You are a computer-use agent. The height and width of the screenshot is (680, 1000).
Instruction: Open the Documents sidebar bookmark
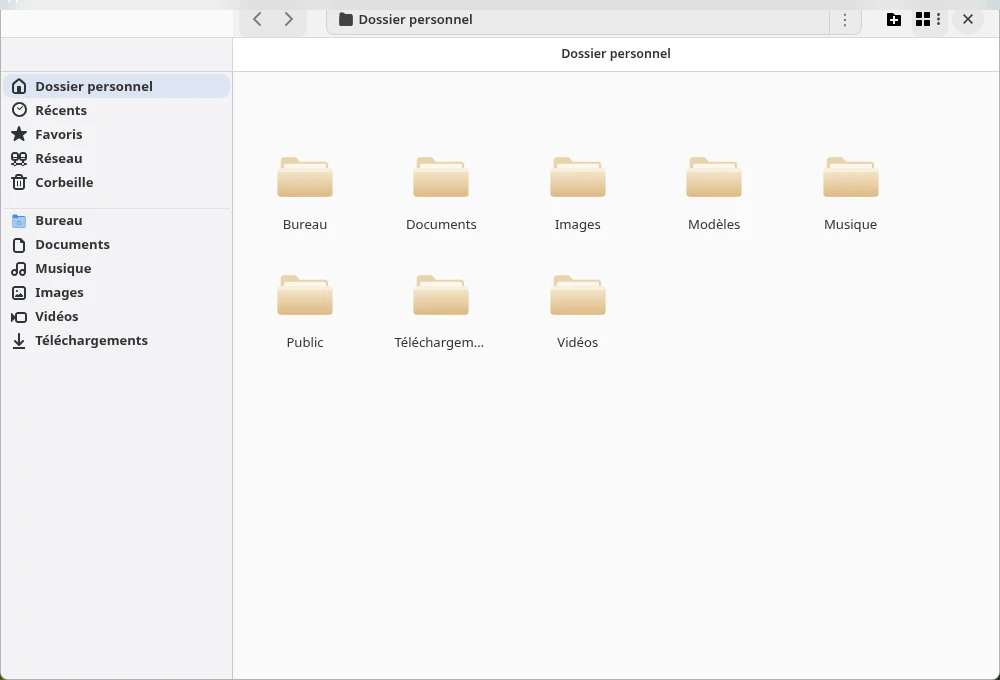click(117, 245)
